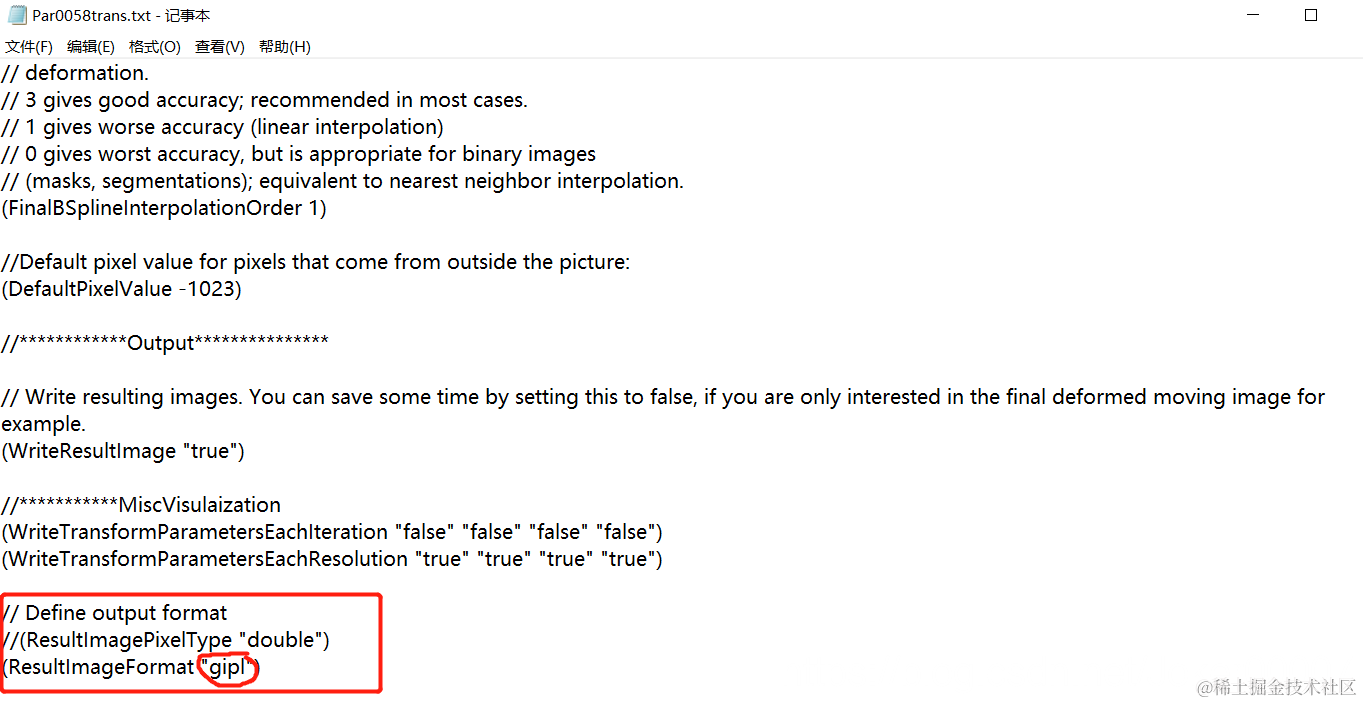
Task: Open the 查看(V) menu
Action: coord(220,47)
